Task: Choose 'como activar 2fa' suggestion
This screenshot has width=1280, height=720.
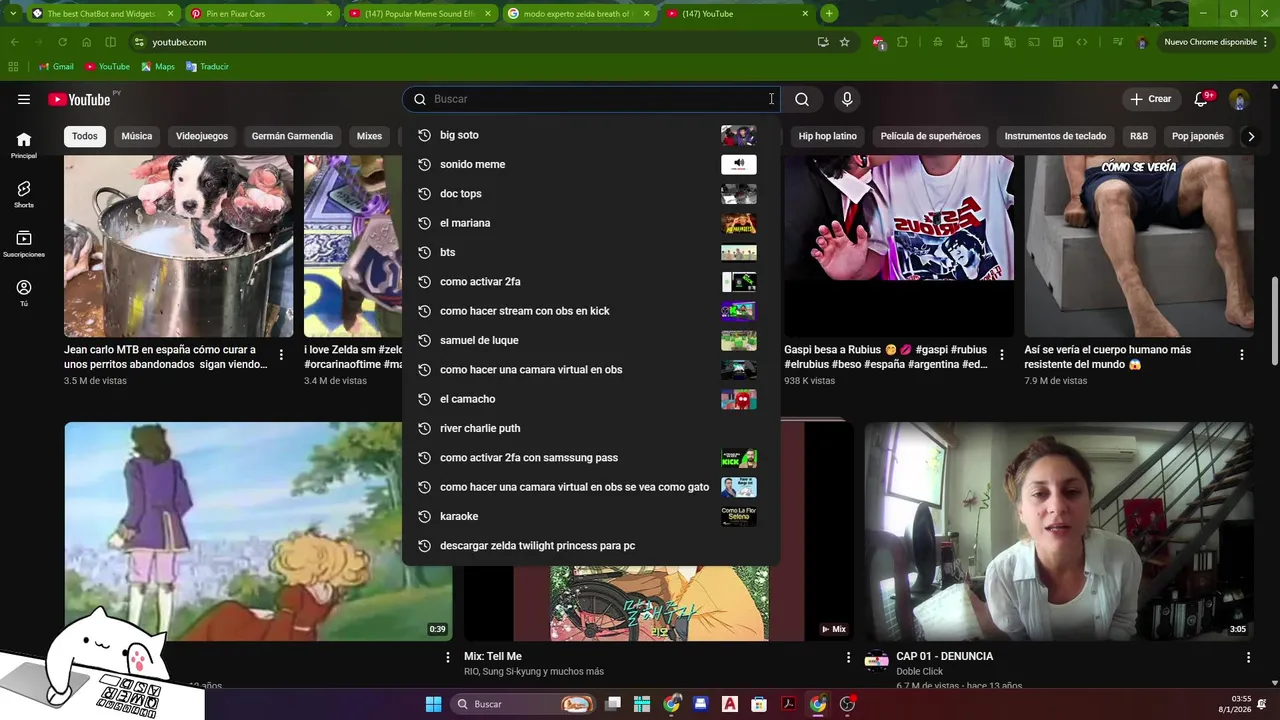Action: tap(591, 282)
